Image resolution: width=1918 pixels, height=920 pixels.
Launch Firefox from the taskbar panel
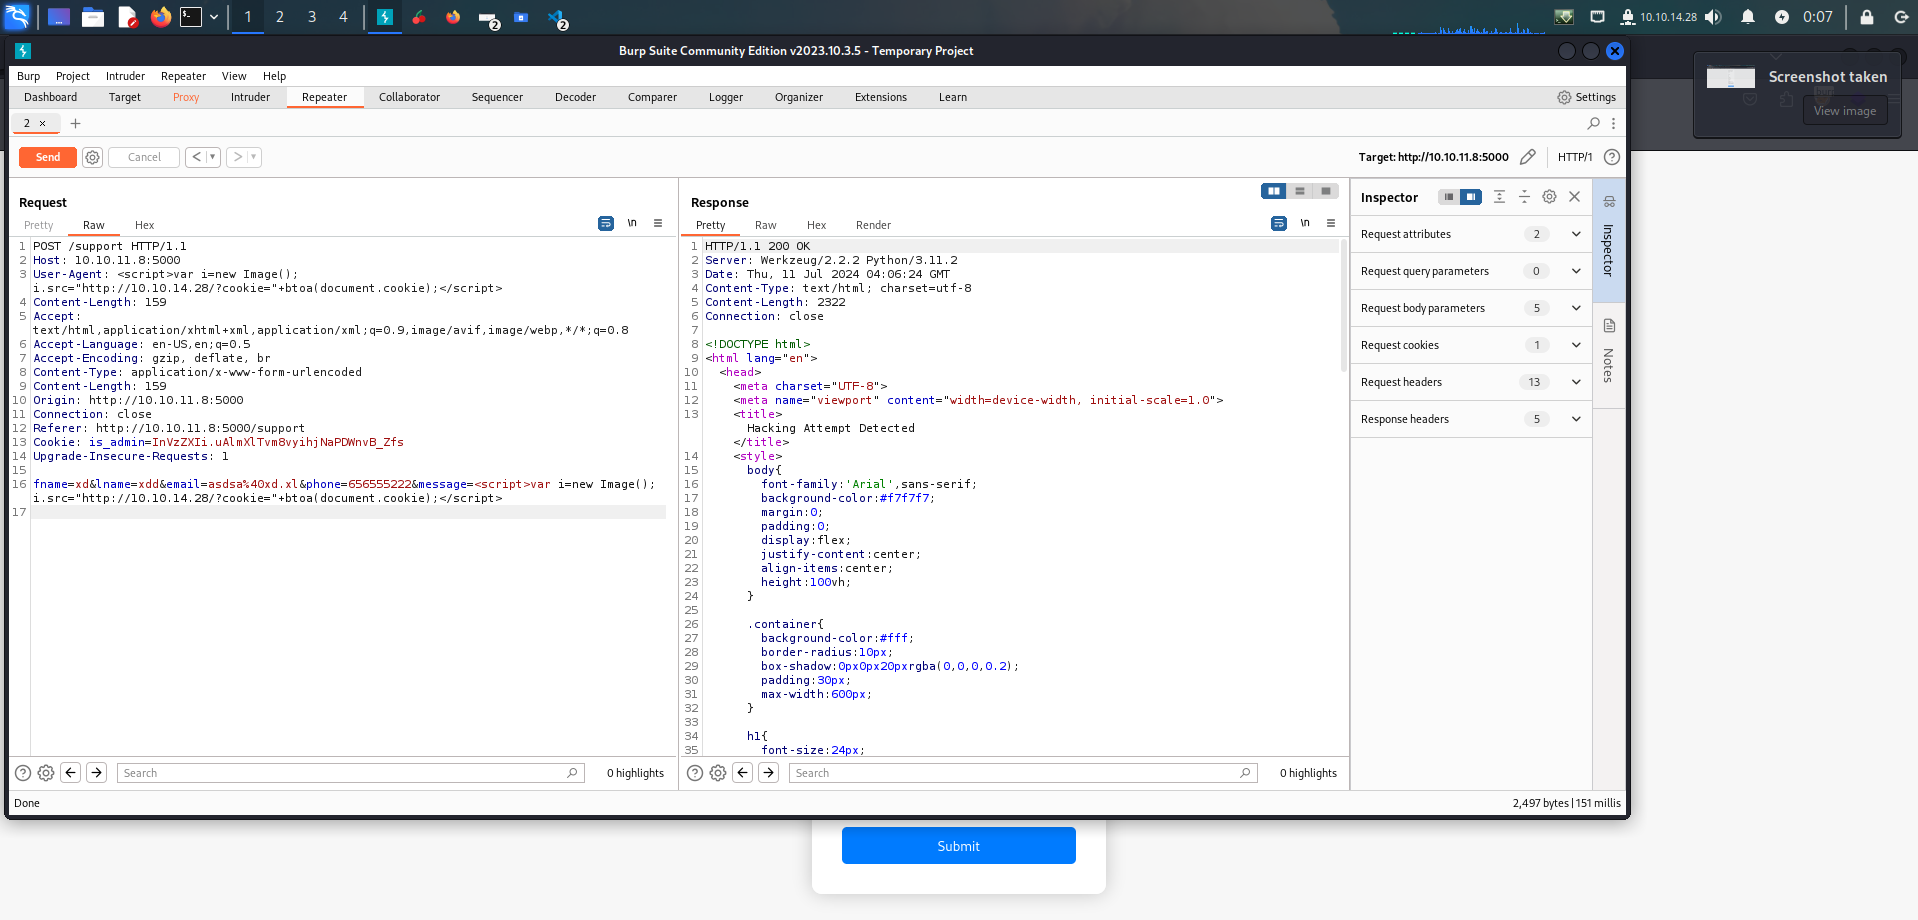coord(160,17)
